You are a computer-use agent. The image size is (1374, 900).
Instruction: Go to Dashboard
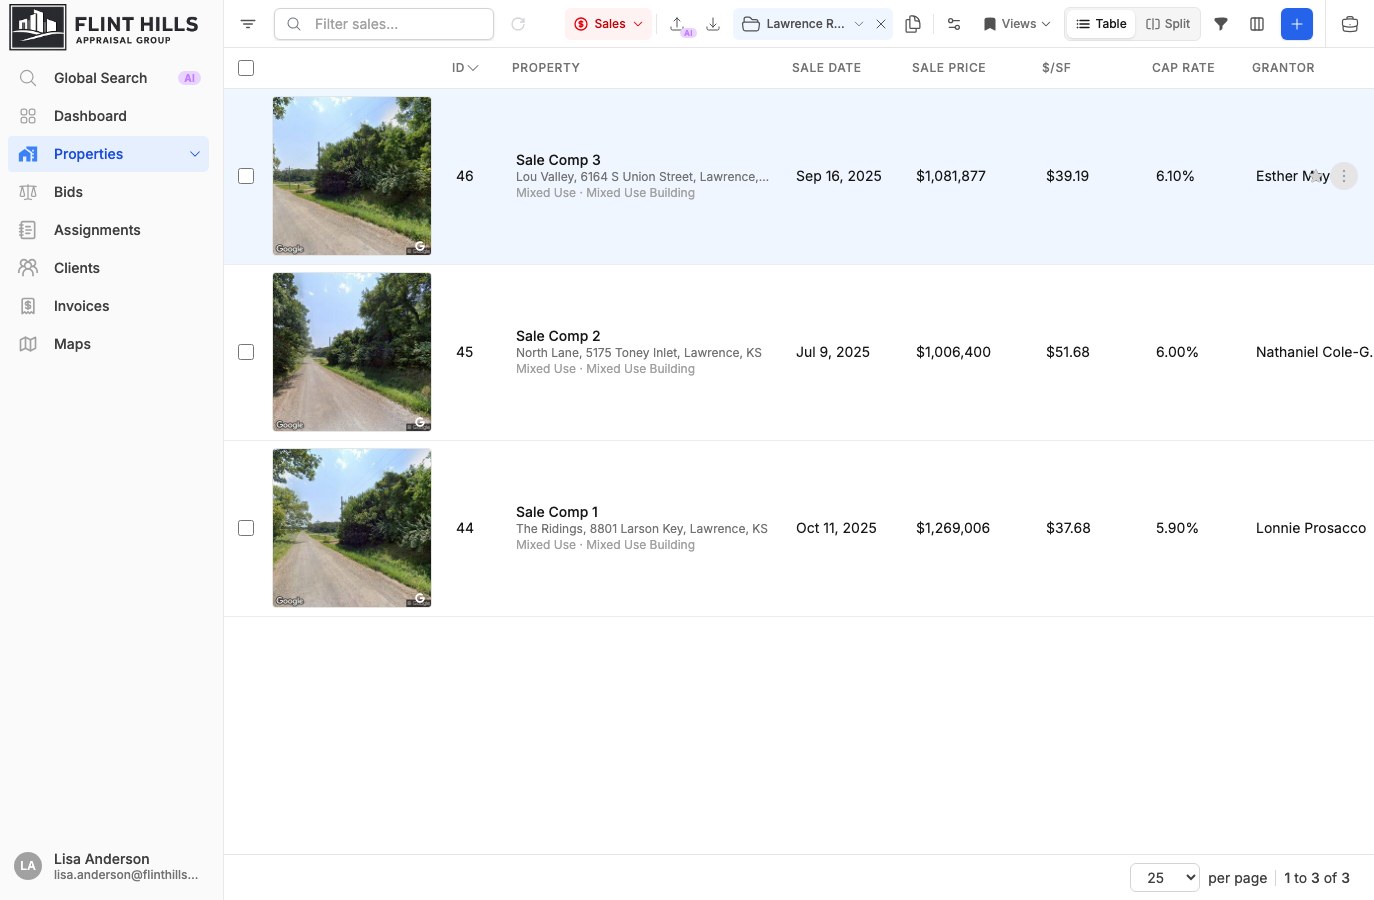108,116
